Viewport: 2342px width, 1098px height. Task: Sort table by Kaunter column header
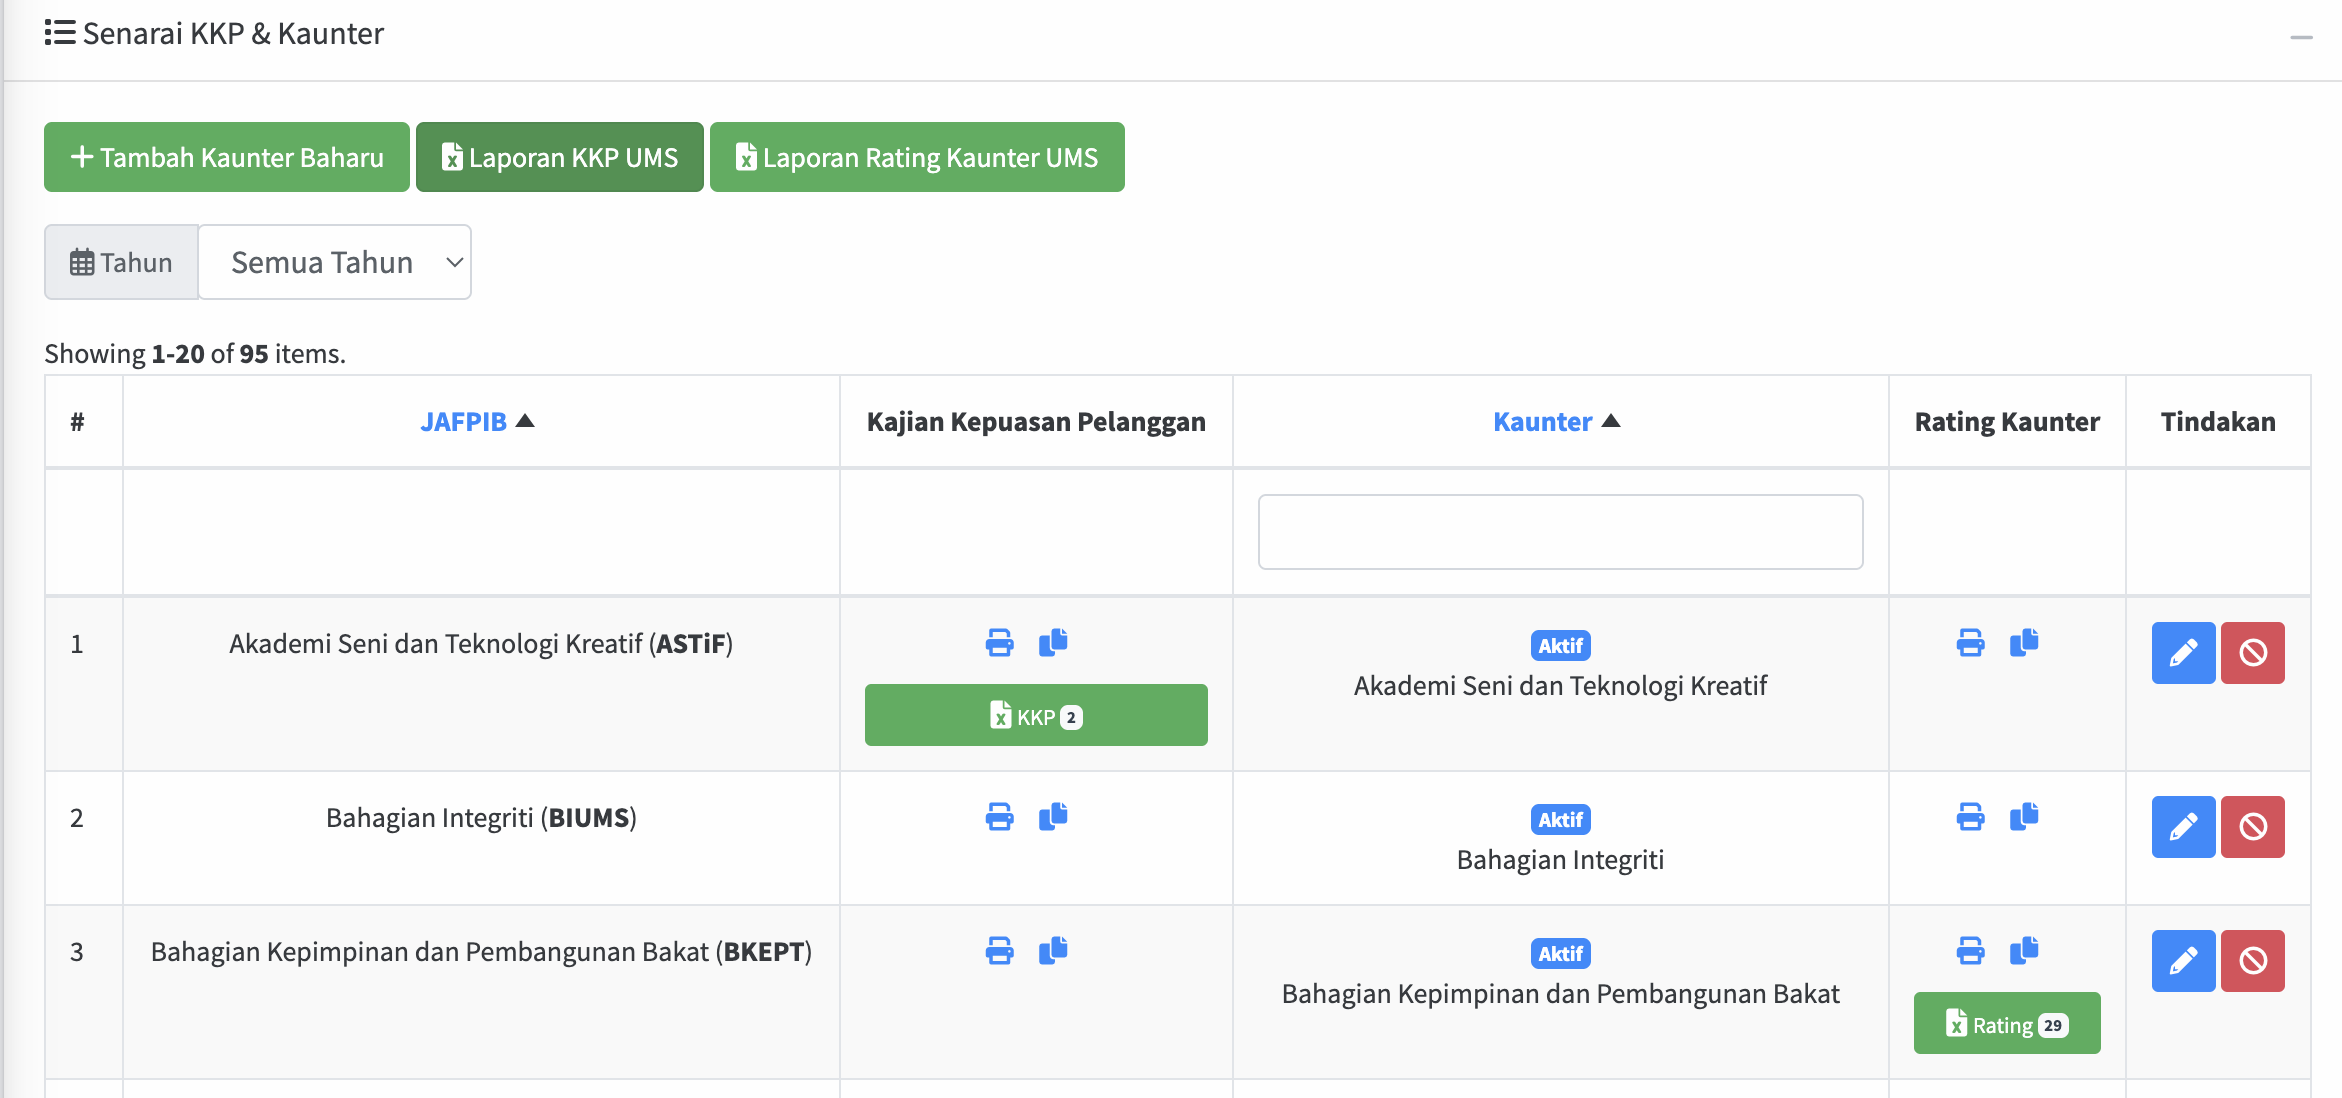(1542, 422)
